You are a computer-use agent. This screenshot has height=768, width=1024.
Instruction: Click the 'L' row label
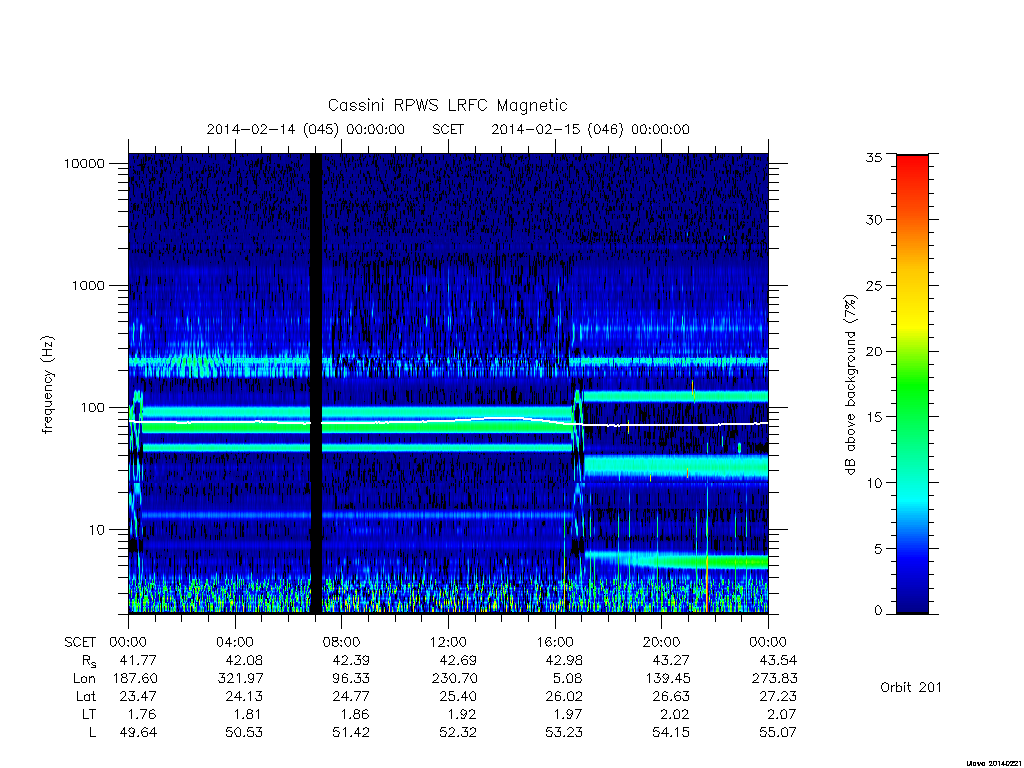pyautogui.click(x=92, y=733)
